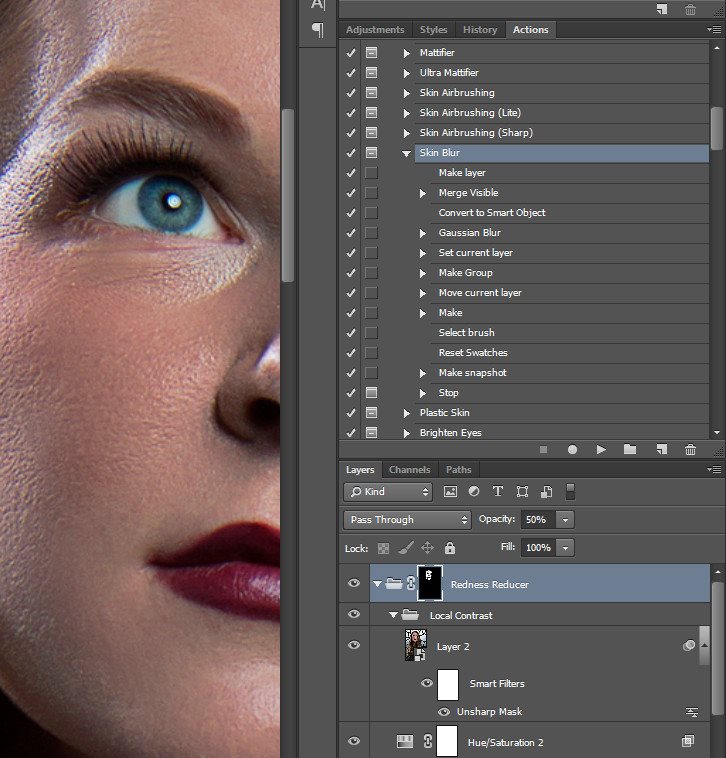Select the Make snapshot action step
Viewport: 726px width, 758px height.
pos(472,373)
